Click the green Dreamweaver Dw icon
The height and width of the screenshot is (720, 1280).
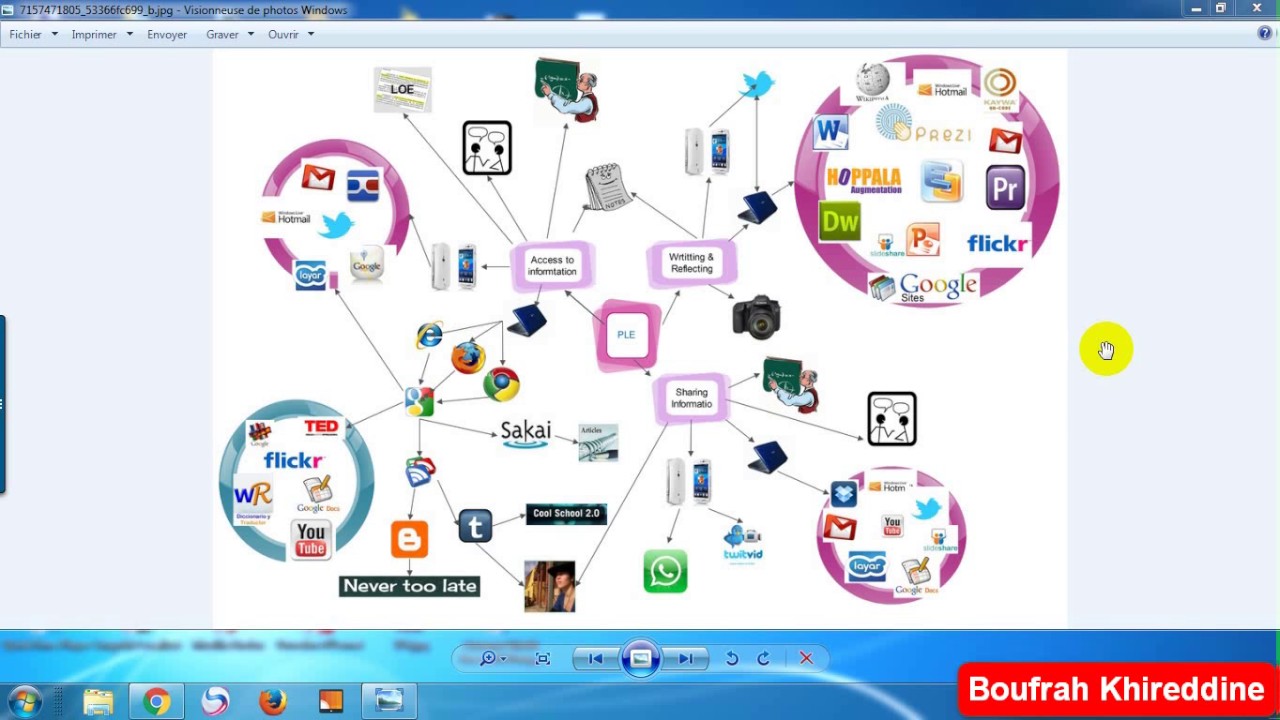839,222
